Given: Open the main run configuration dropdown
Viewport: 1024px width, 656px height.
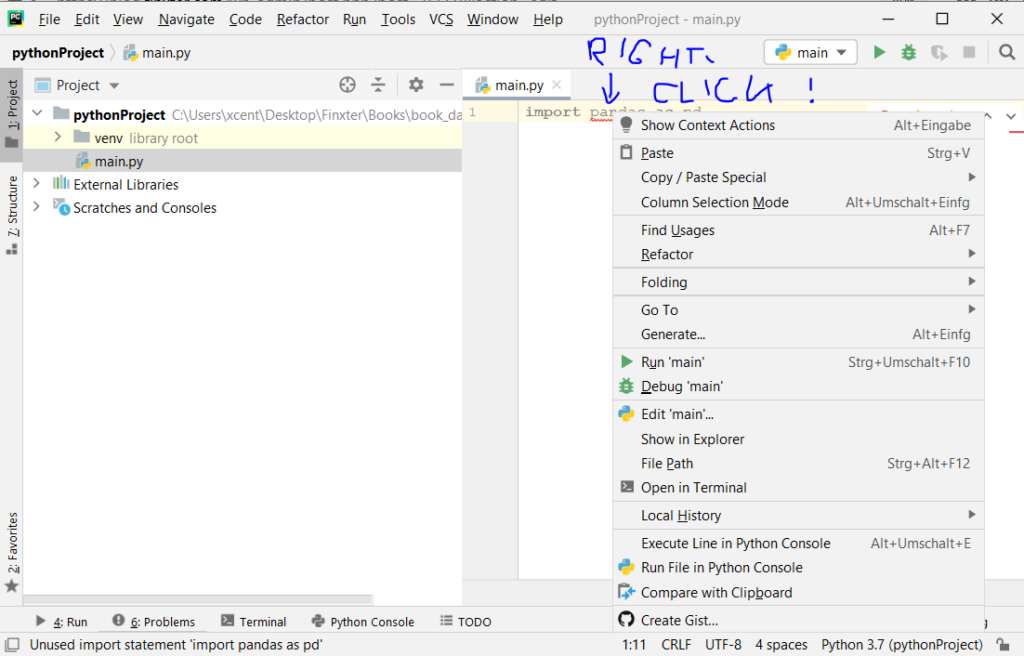Looking at the screenshot, I should 810,52.
